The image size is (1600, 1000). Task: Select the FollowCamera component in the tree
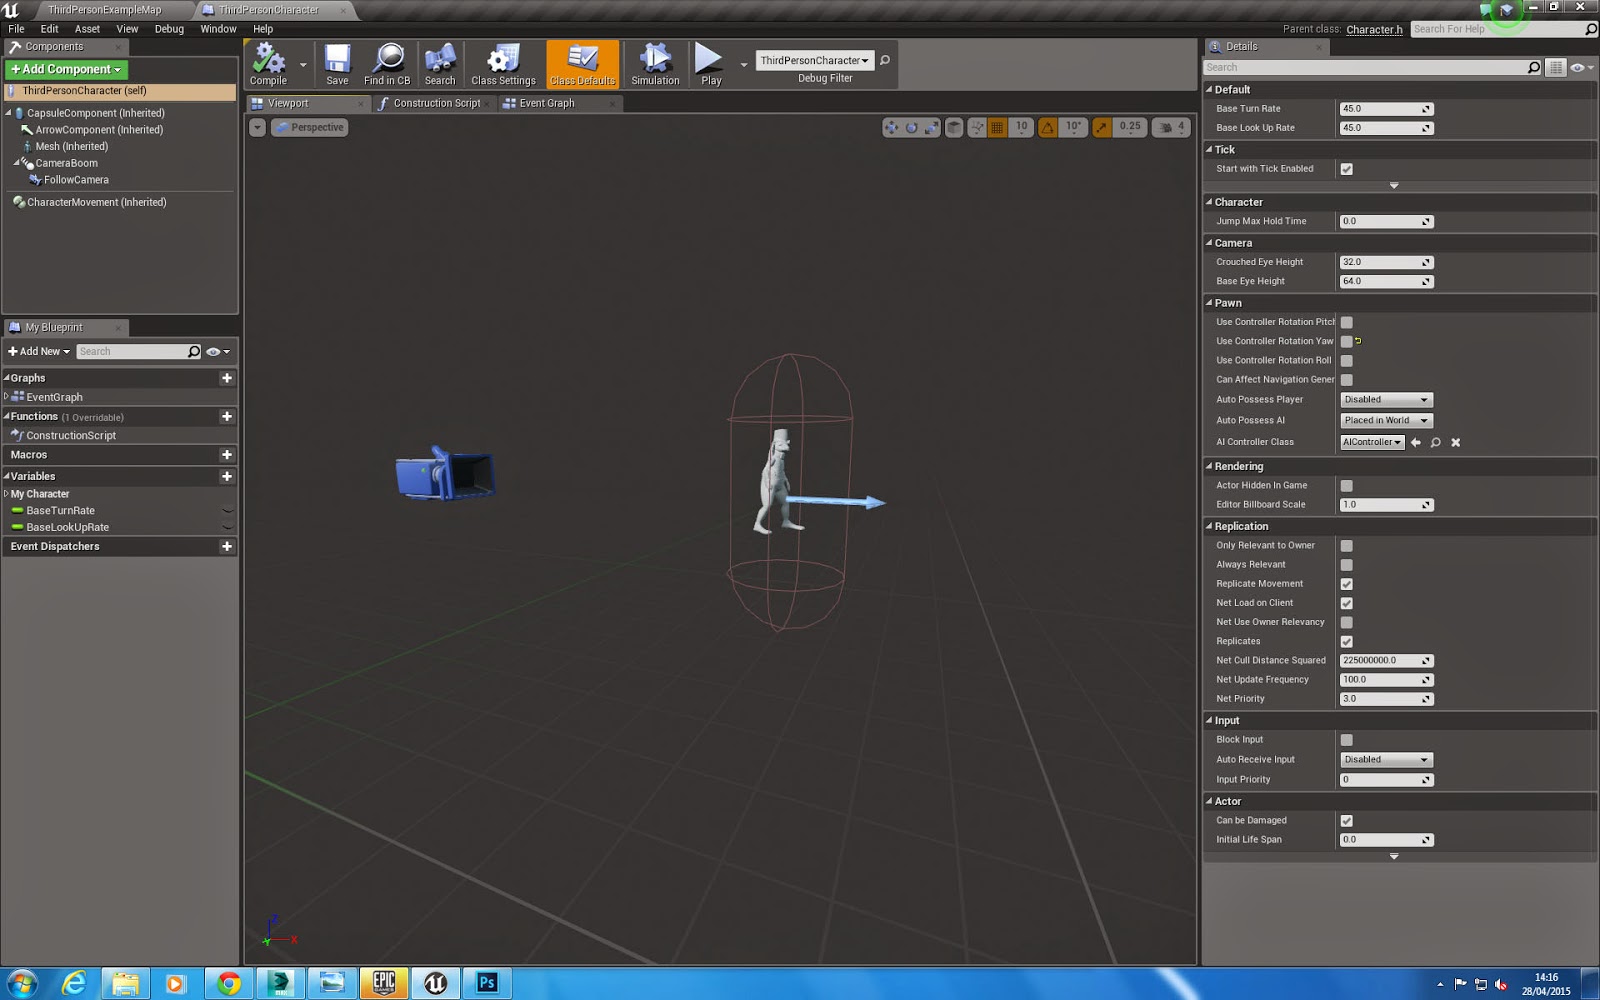coord(76,180)
